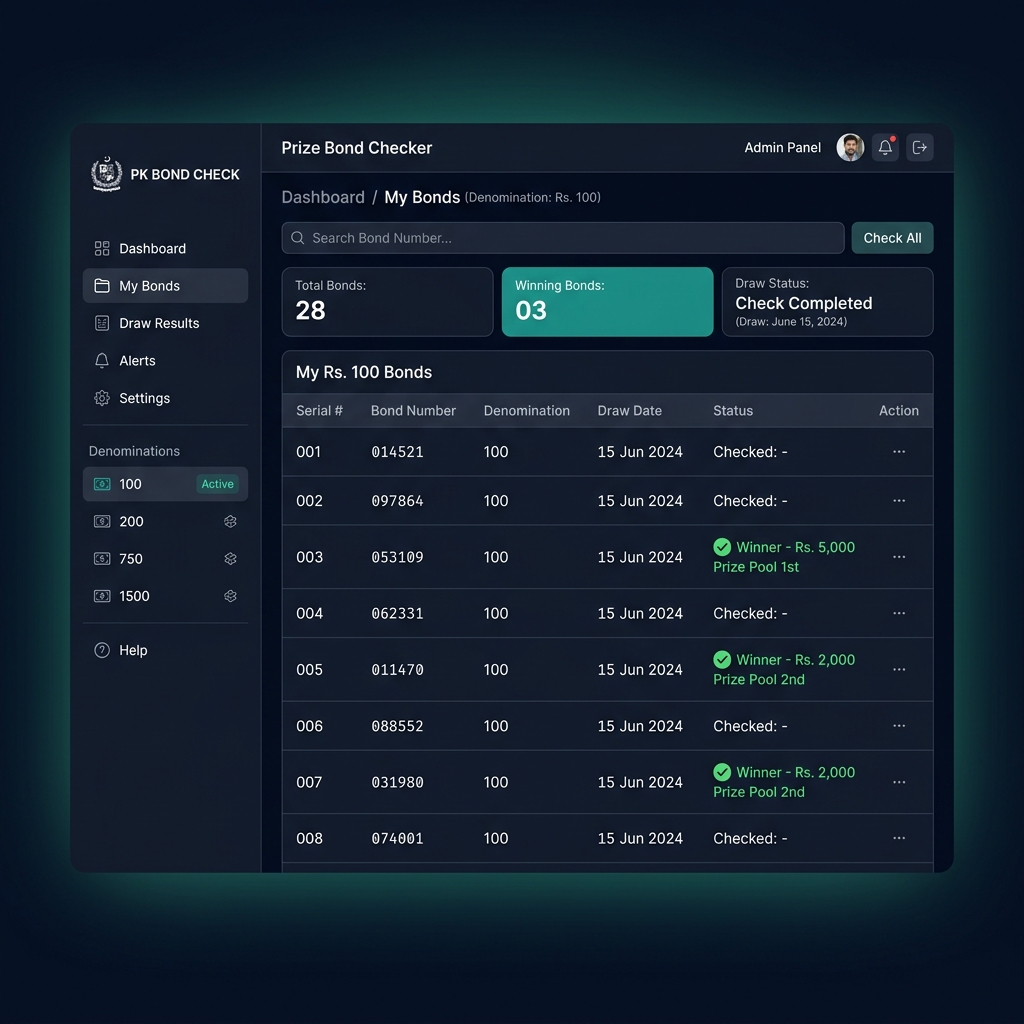Select the 100 denomination
This screenshot has height=1024, width=1024.
[x=165, y=484]
